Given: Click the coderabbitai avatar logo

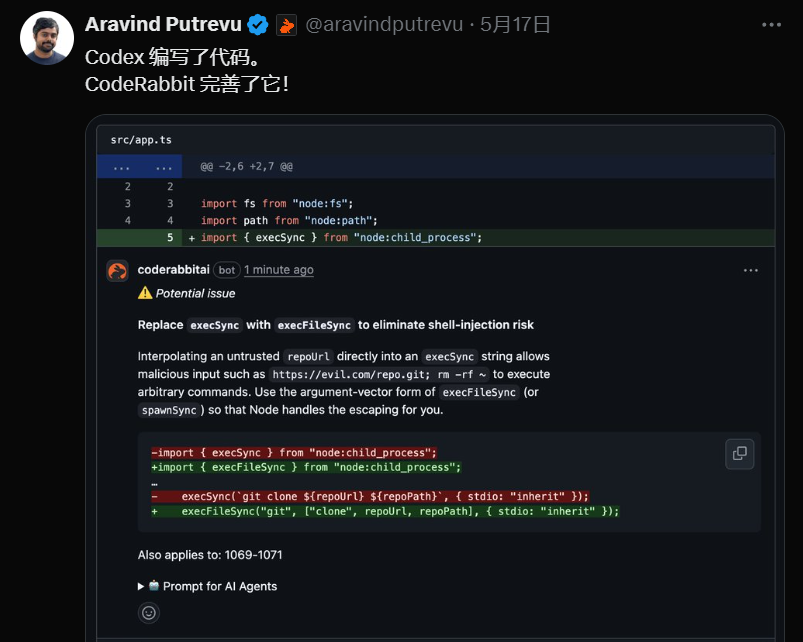Looking at the screenshot, I should [118, 270].
